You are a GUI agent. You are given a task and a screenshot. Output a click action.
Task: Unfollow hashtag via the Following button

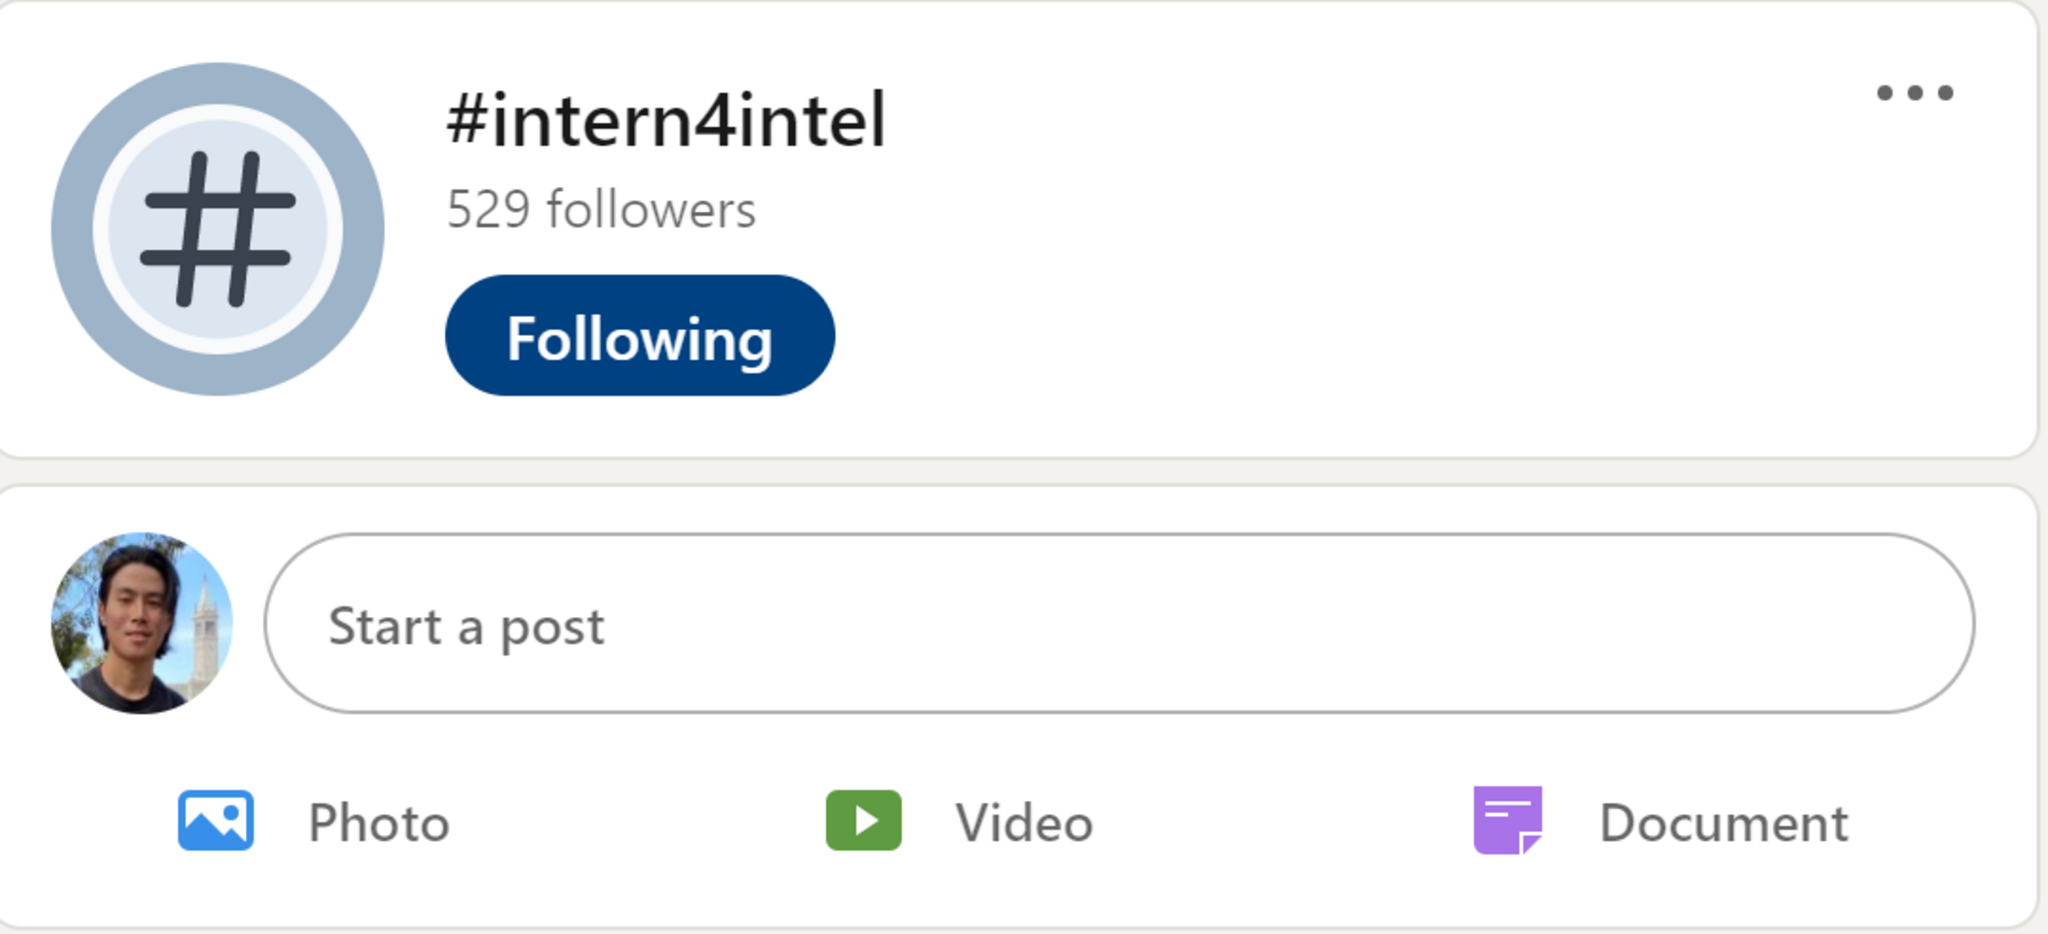pyautogui.click(x=639, y=336)
